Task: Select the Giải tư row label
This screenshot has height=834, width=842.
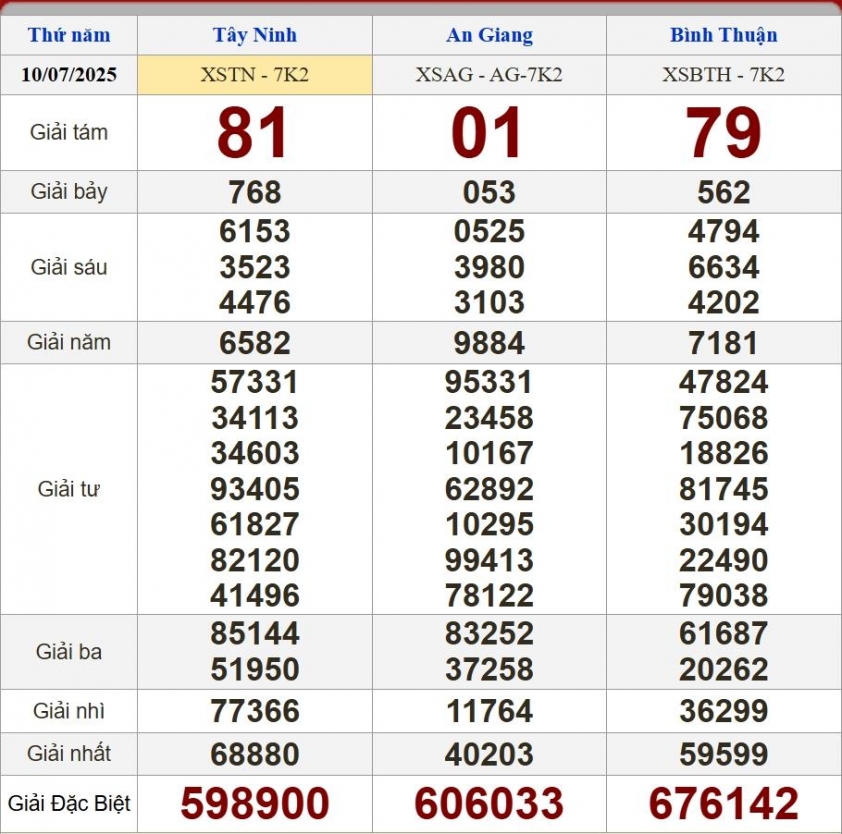Action: 69,489
